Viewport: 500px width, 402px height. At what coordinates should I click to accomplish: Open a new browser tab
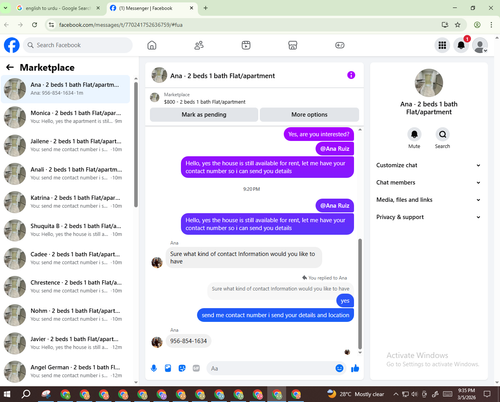tap(206, 8)
